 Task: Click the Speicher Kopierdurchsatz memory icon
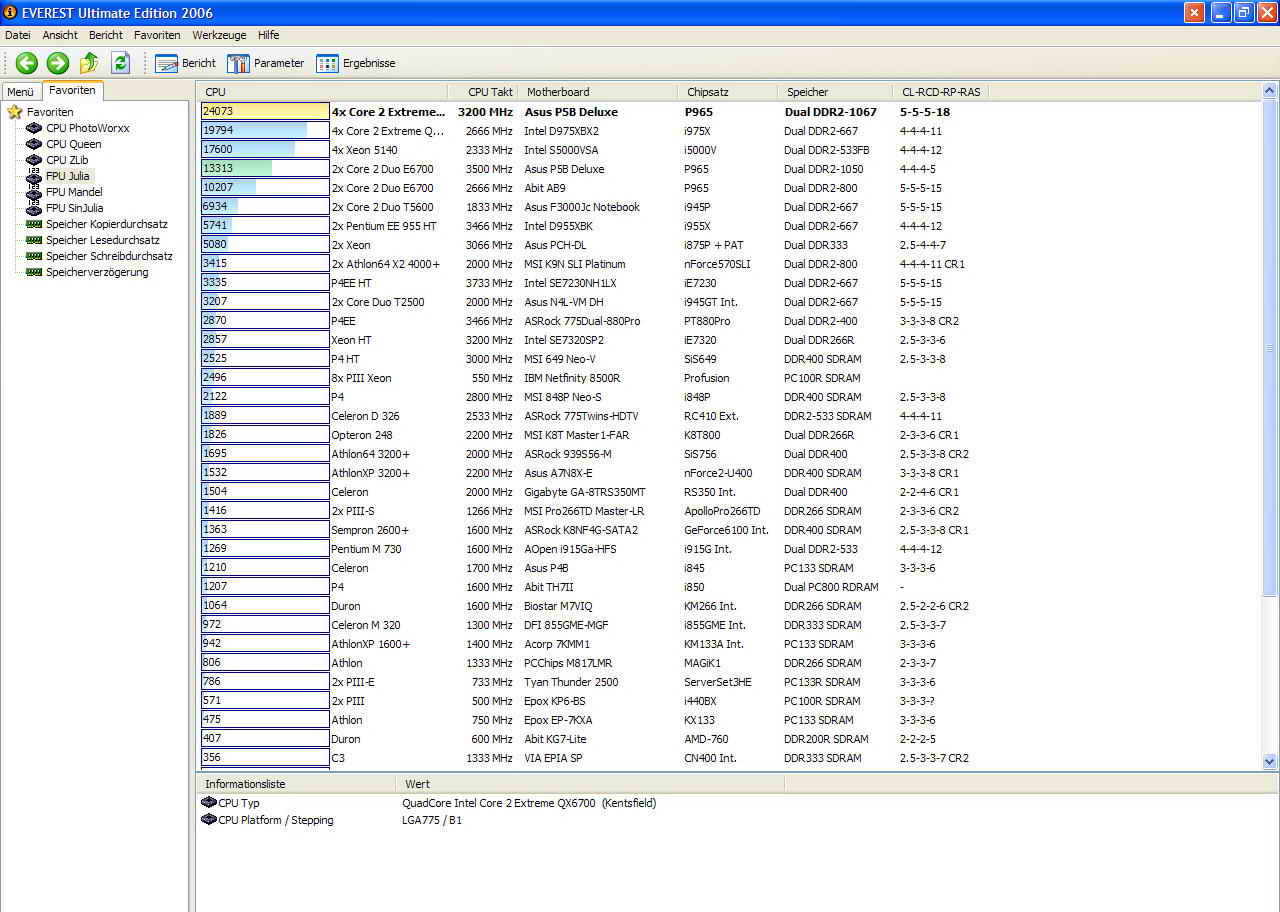[34, 224]
